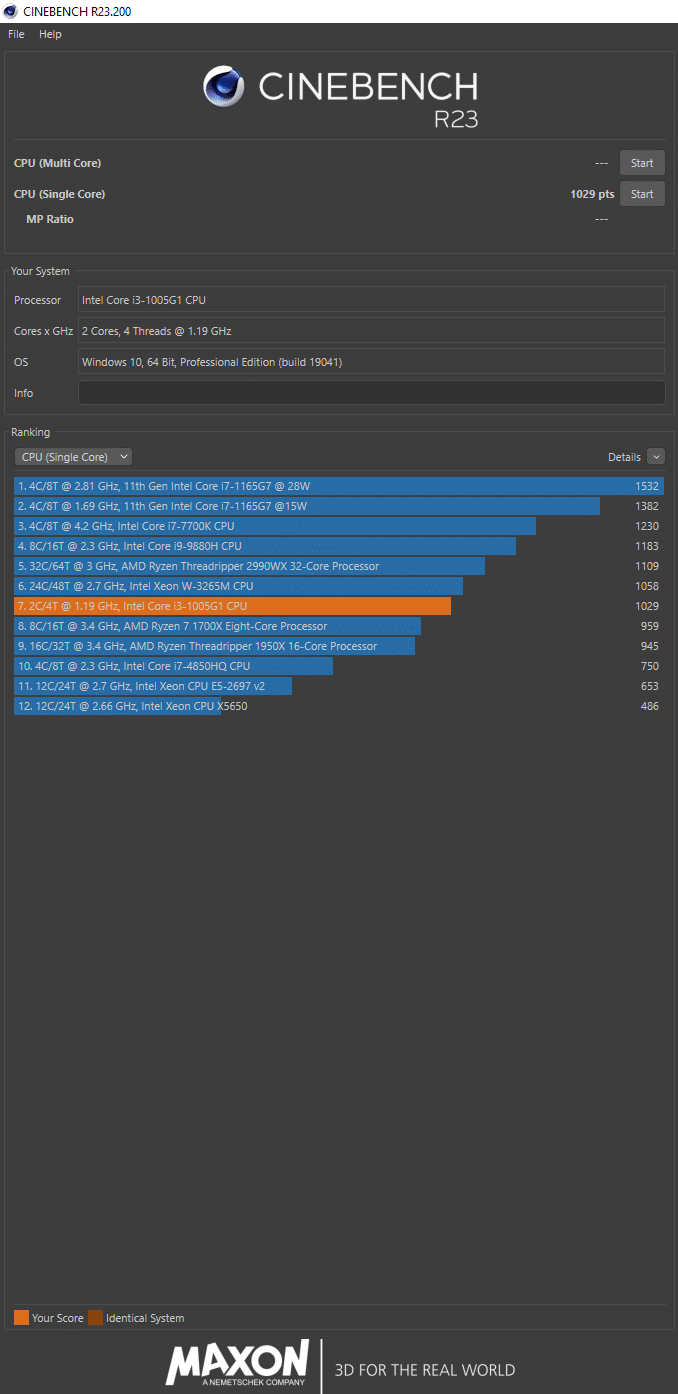Select ranking row 2 i7-1165G7 @15W

(339, 506)
